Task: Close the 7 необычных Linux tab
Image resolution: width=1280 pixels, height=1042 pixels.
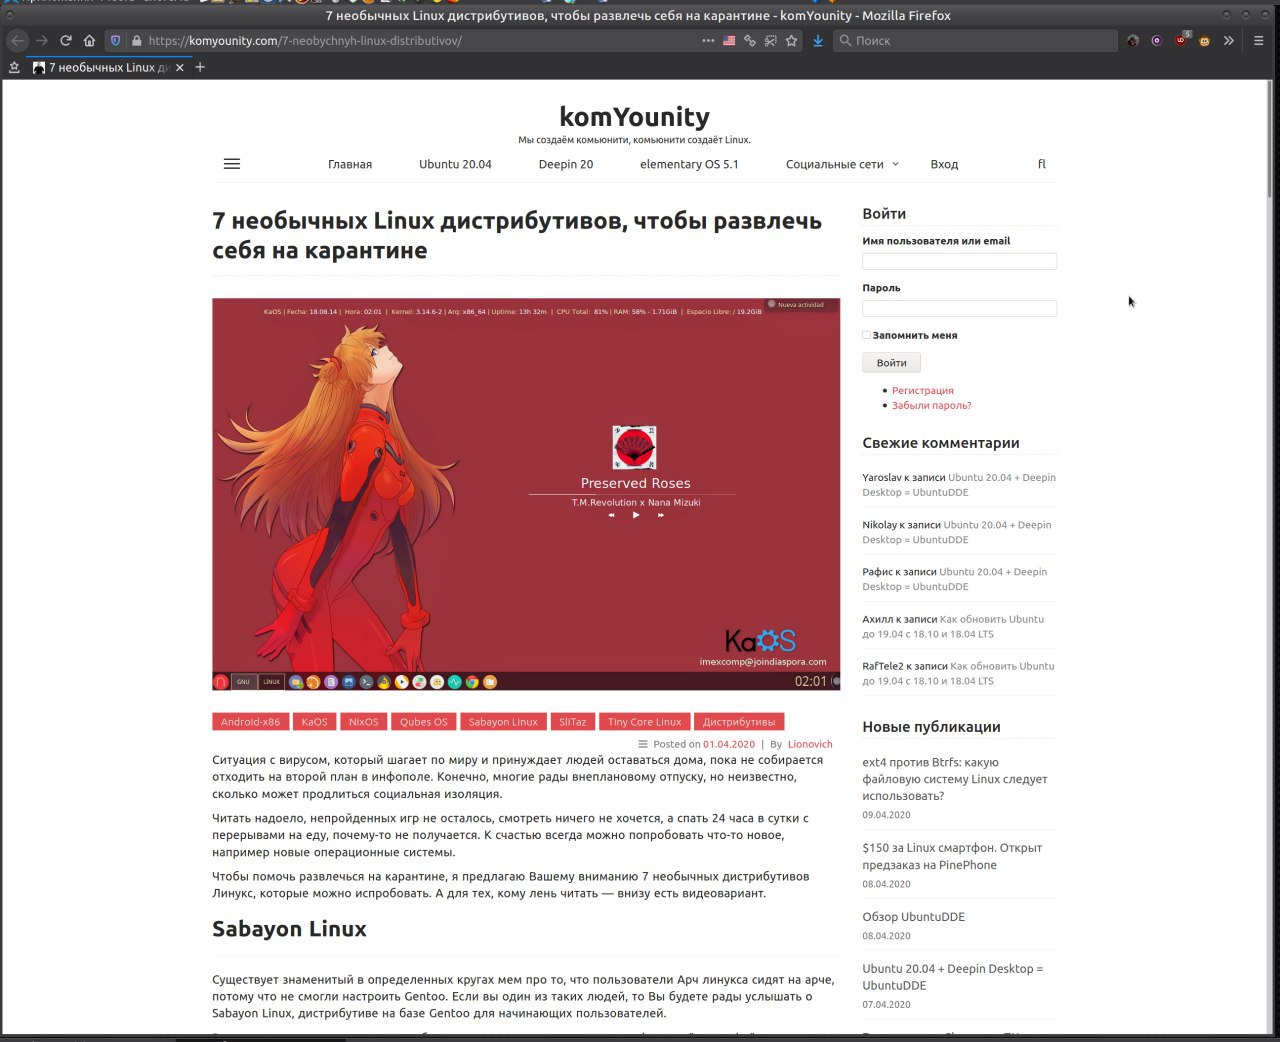Action: (x=180, y=68)
